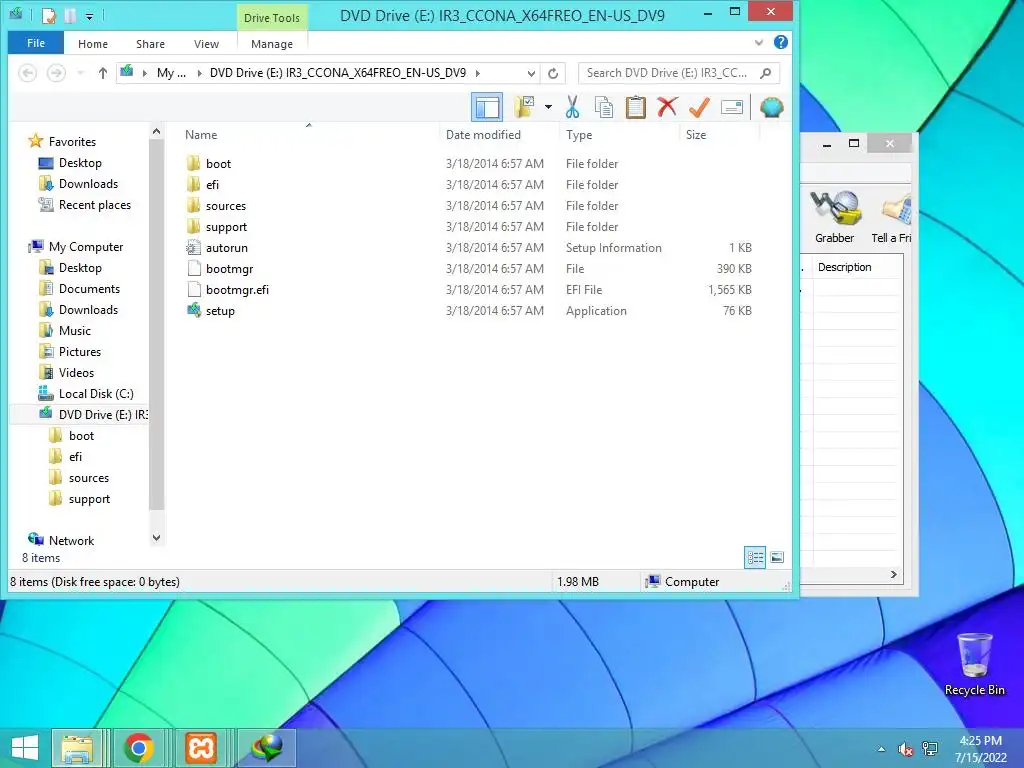Switch to the View ribbon tab

[206, 44]
